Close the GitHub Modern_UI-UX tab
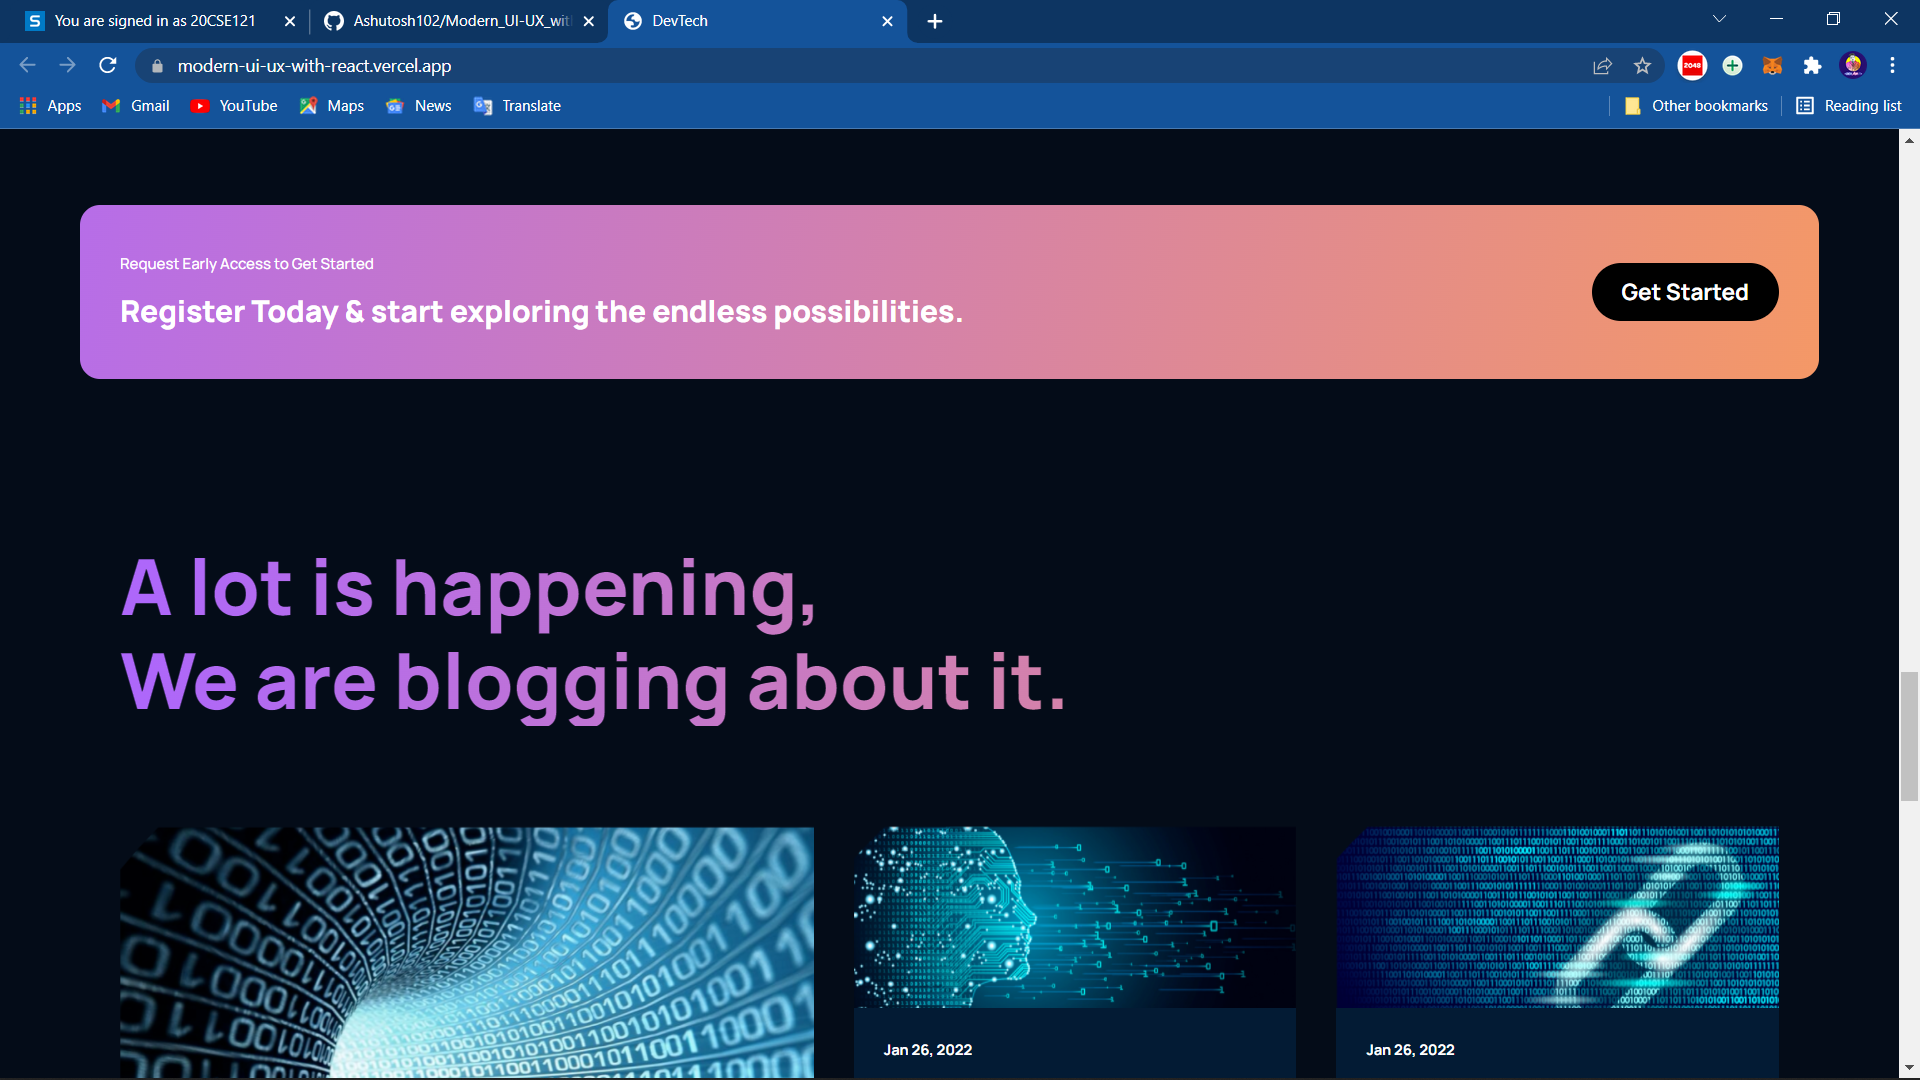 (x=589, y=21)
